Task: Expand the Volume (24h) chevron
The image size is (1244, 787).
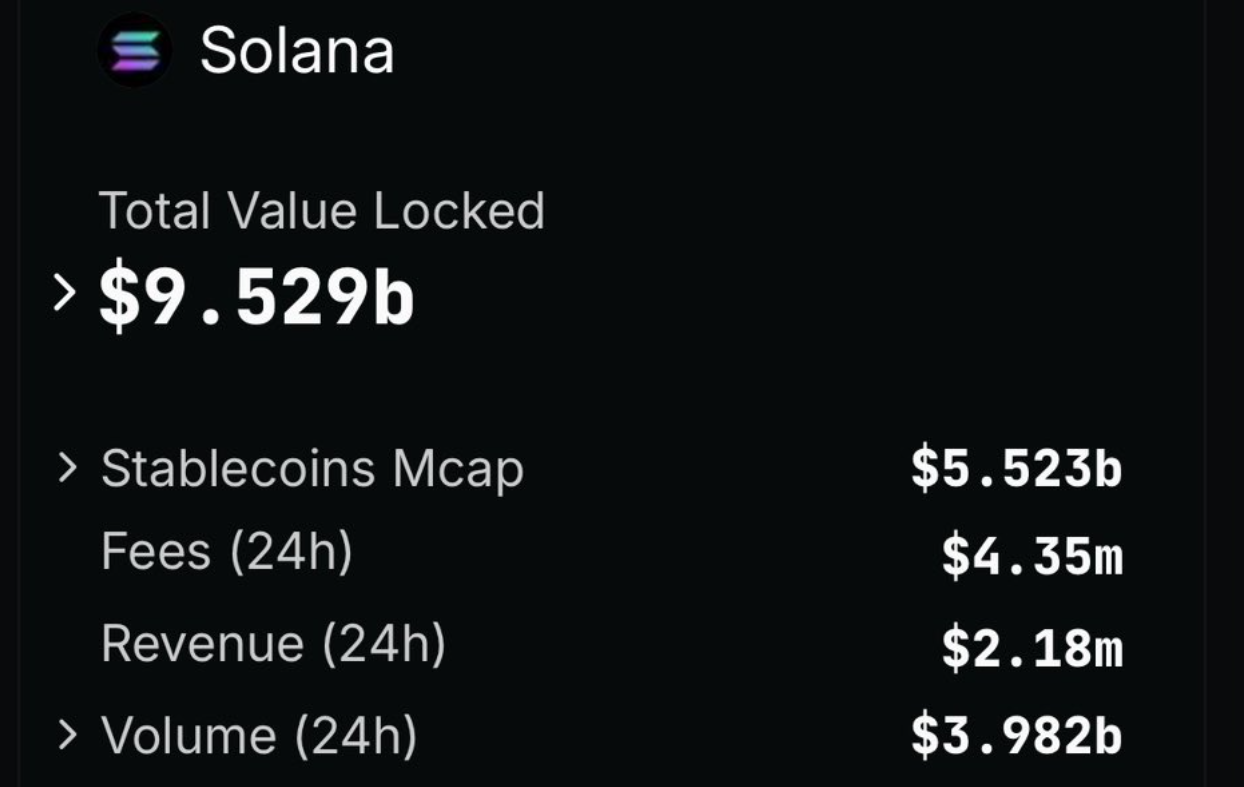Action: point(67,735)
